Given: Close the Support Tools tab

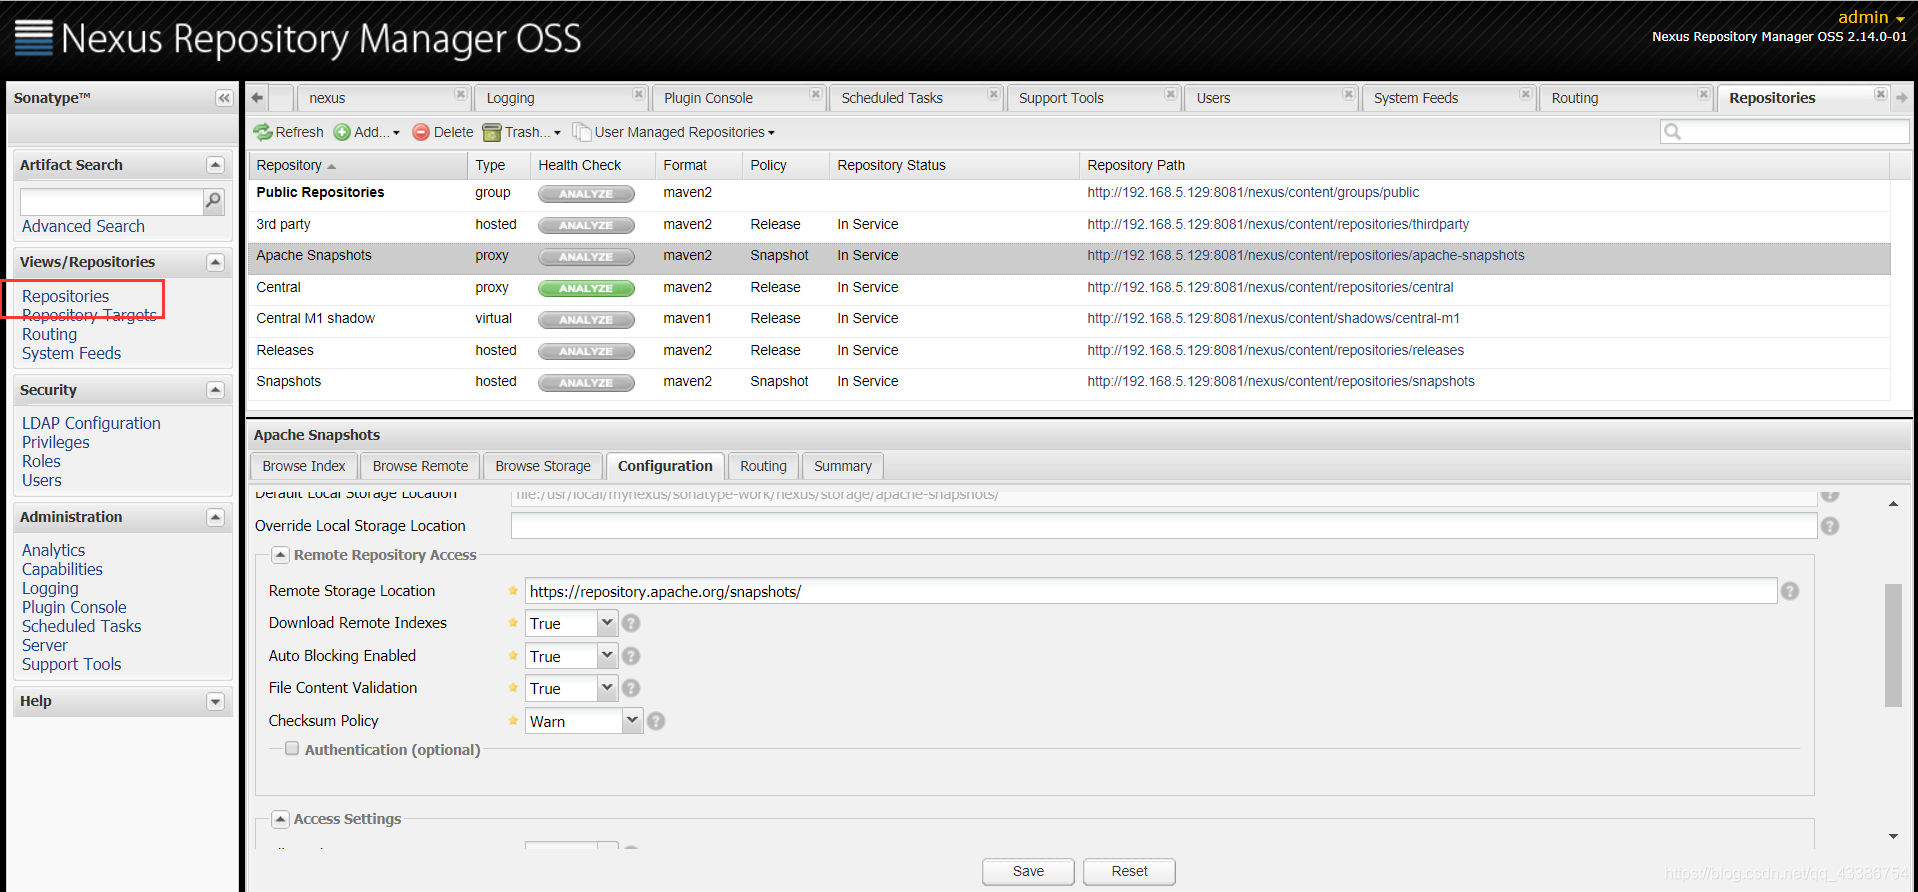Looking at the screenshot, I should (x=1171, y=94).
